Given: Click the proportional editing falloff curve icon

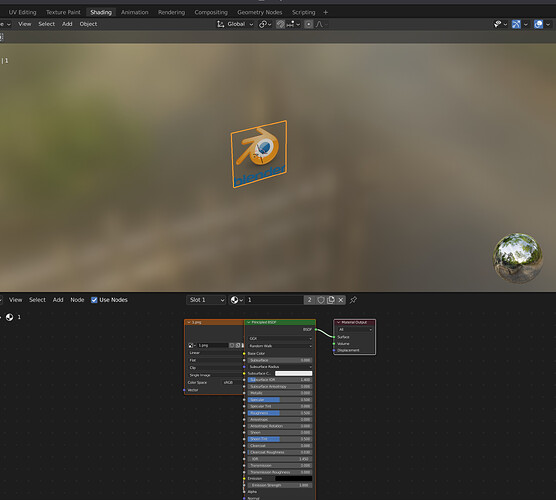Looking at the screenshot, I should click(x=319, y=24).
